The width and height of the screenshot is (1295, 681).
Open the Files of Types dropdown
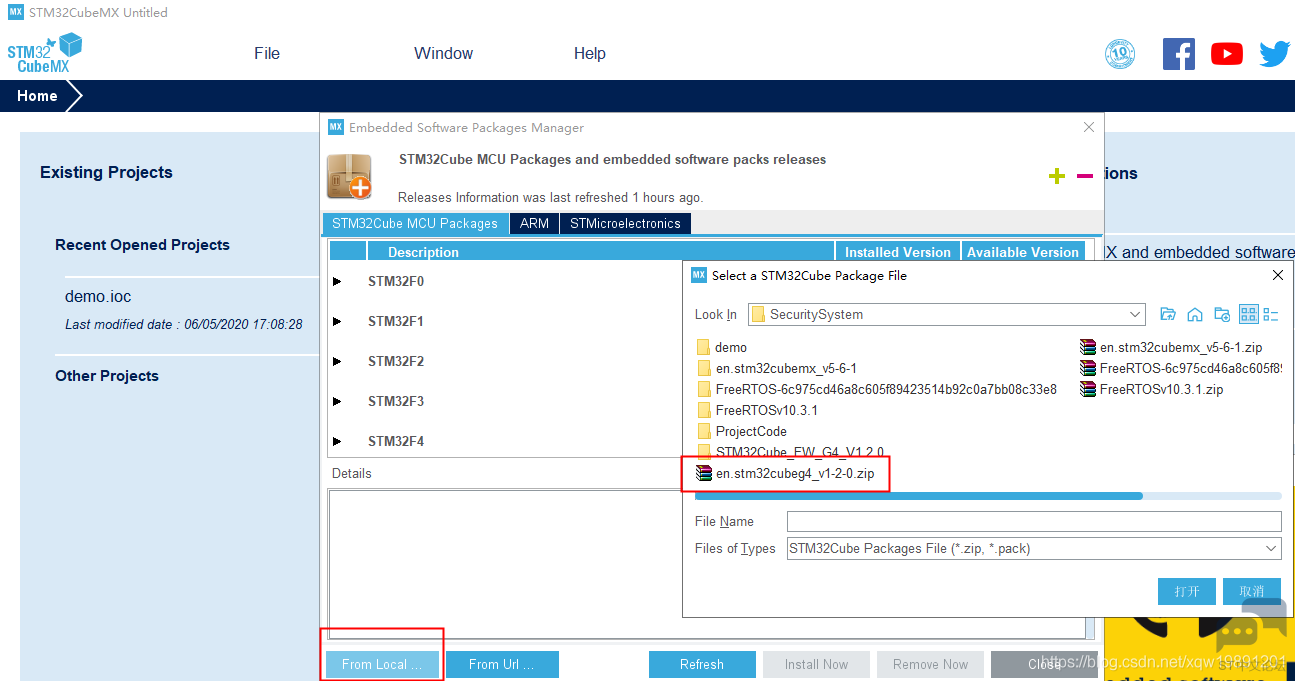click(x=1271, y=548)
